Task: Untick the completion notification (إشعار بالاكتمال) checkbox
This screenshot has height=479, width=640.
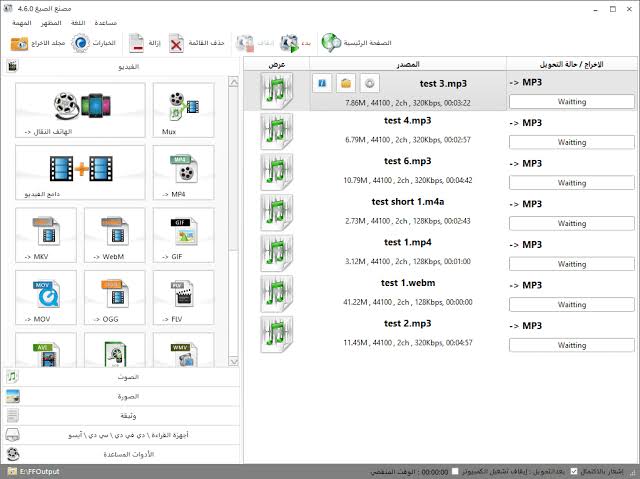Action: pyautogui.click(x=574, y=471)
